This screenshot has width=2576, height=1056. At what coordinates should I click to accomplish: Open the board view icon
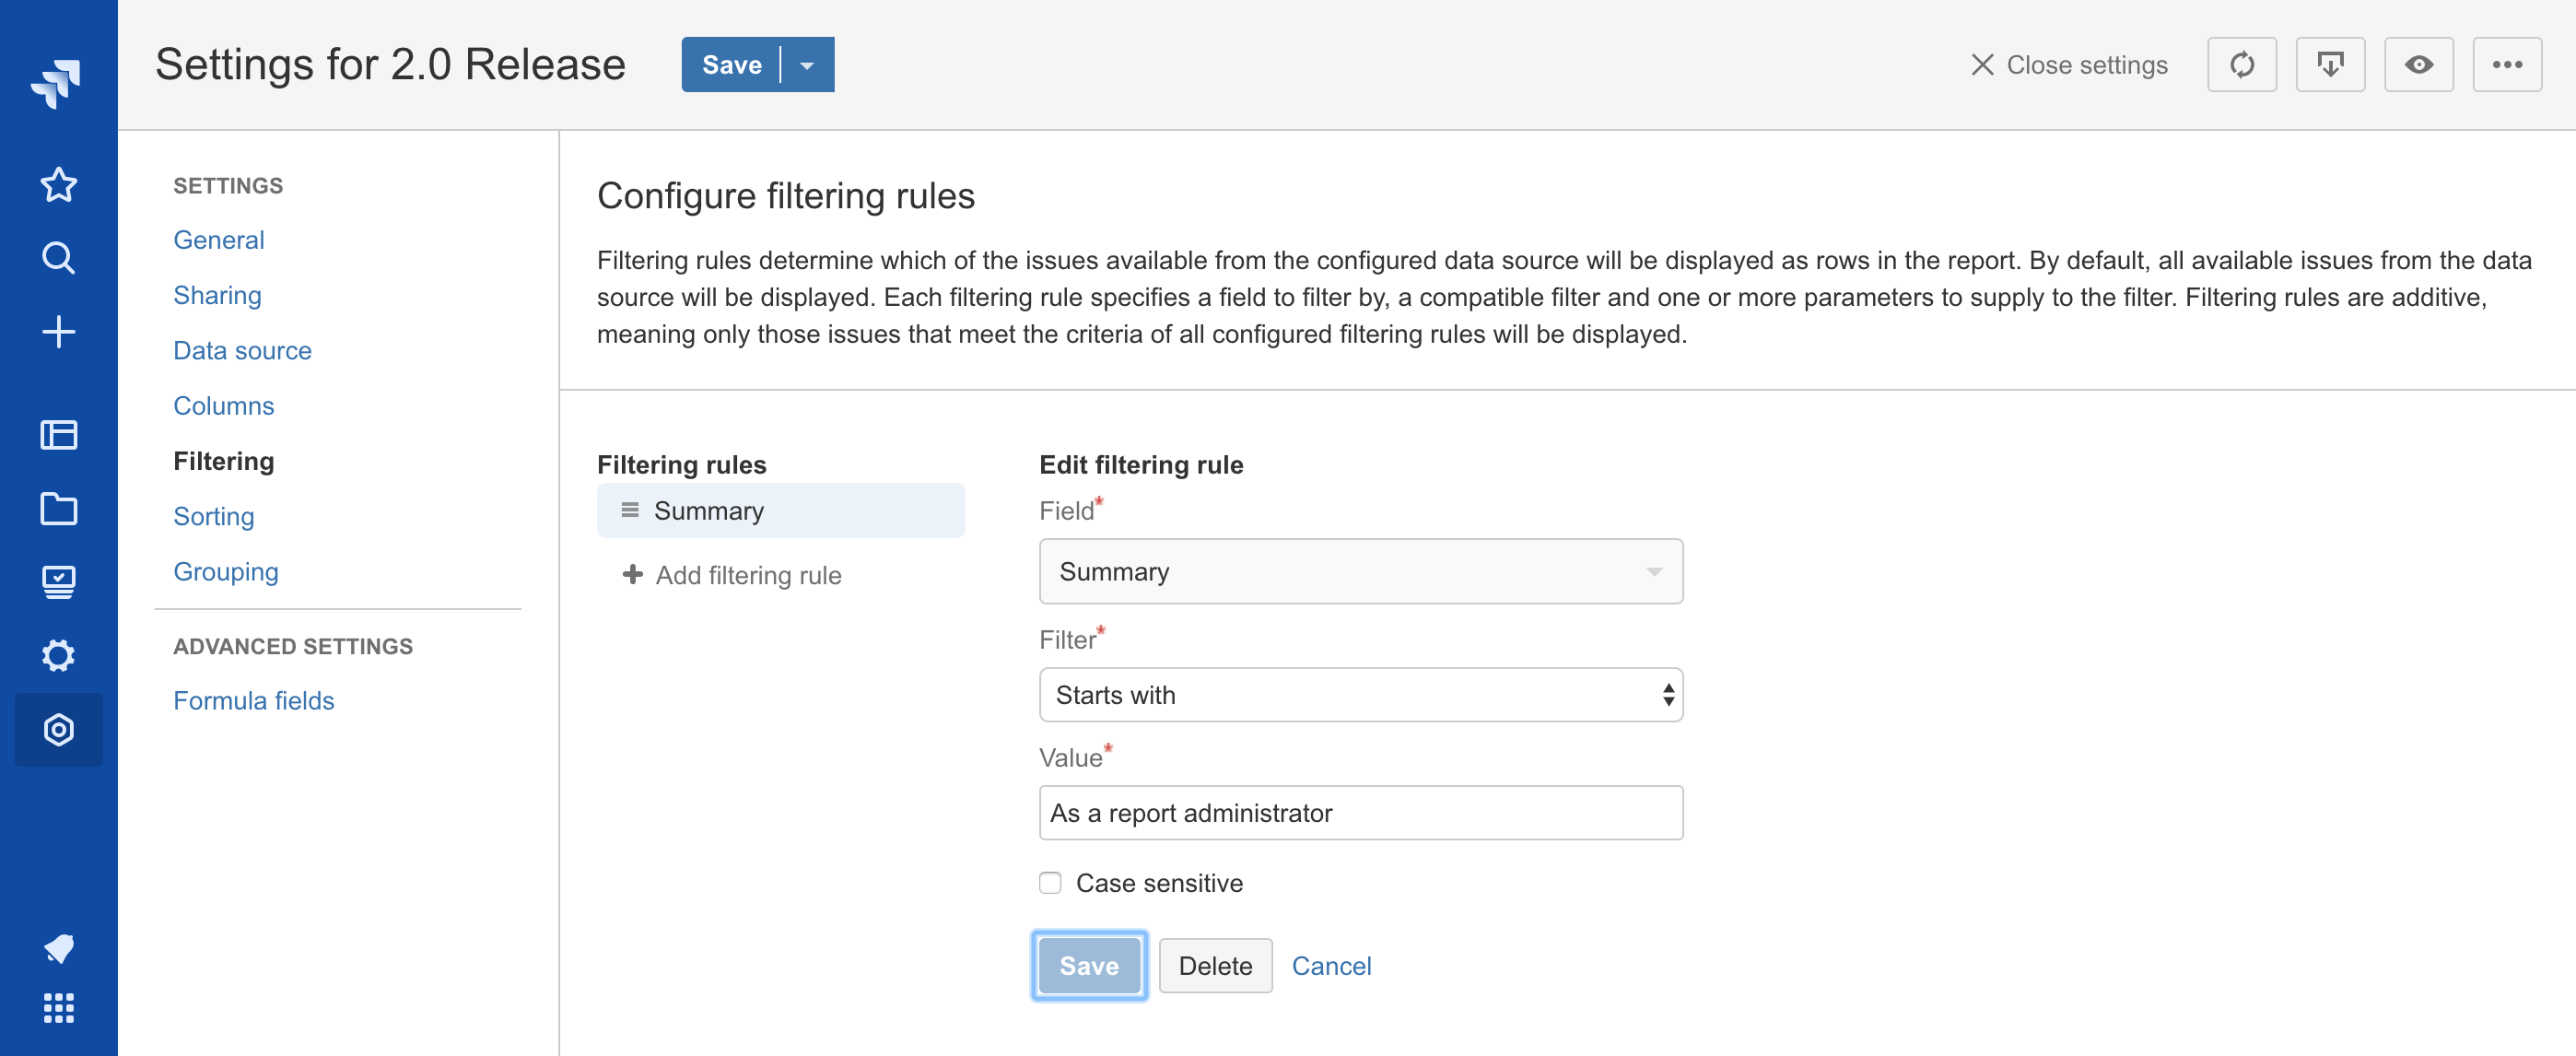pos(57,435)
